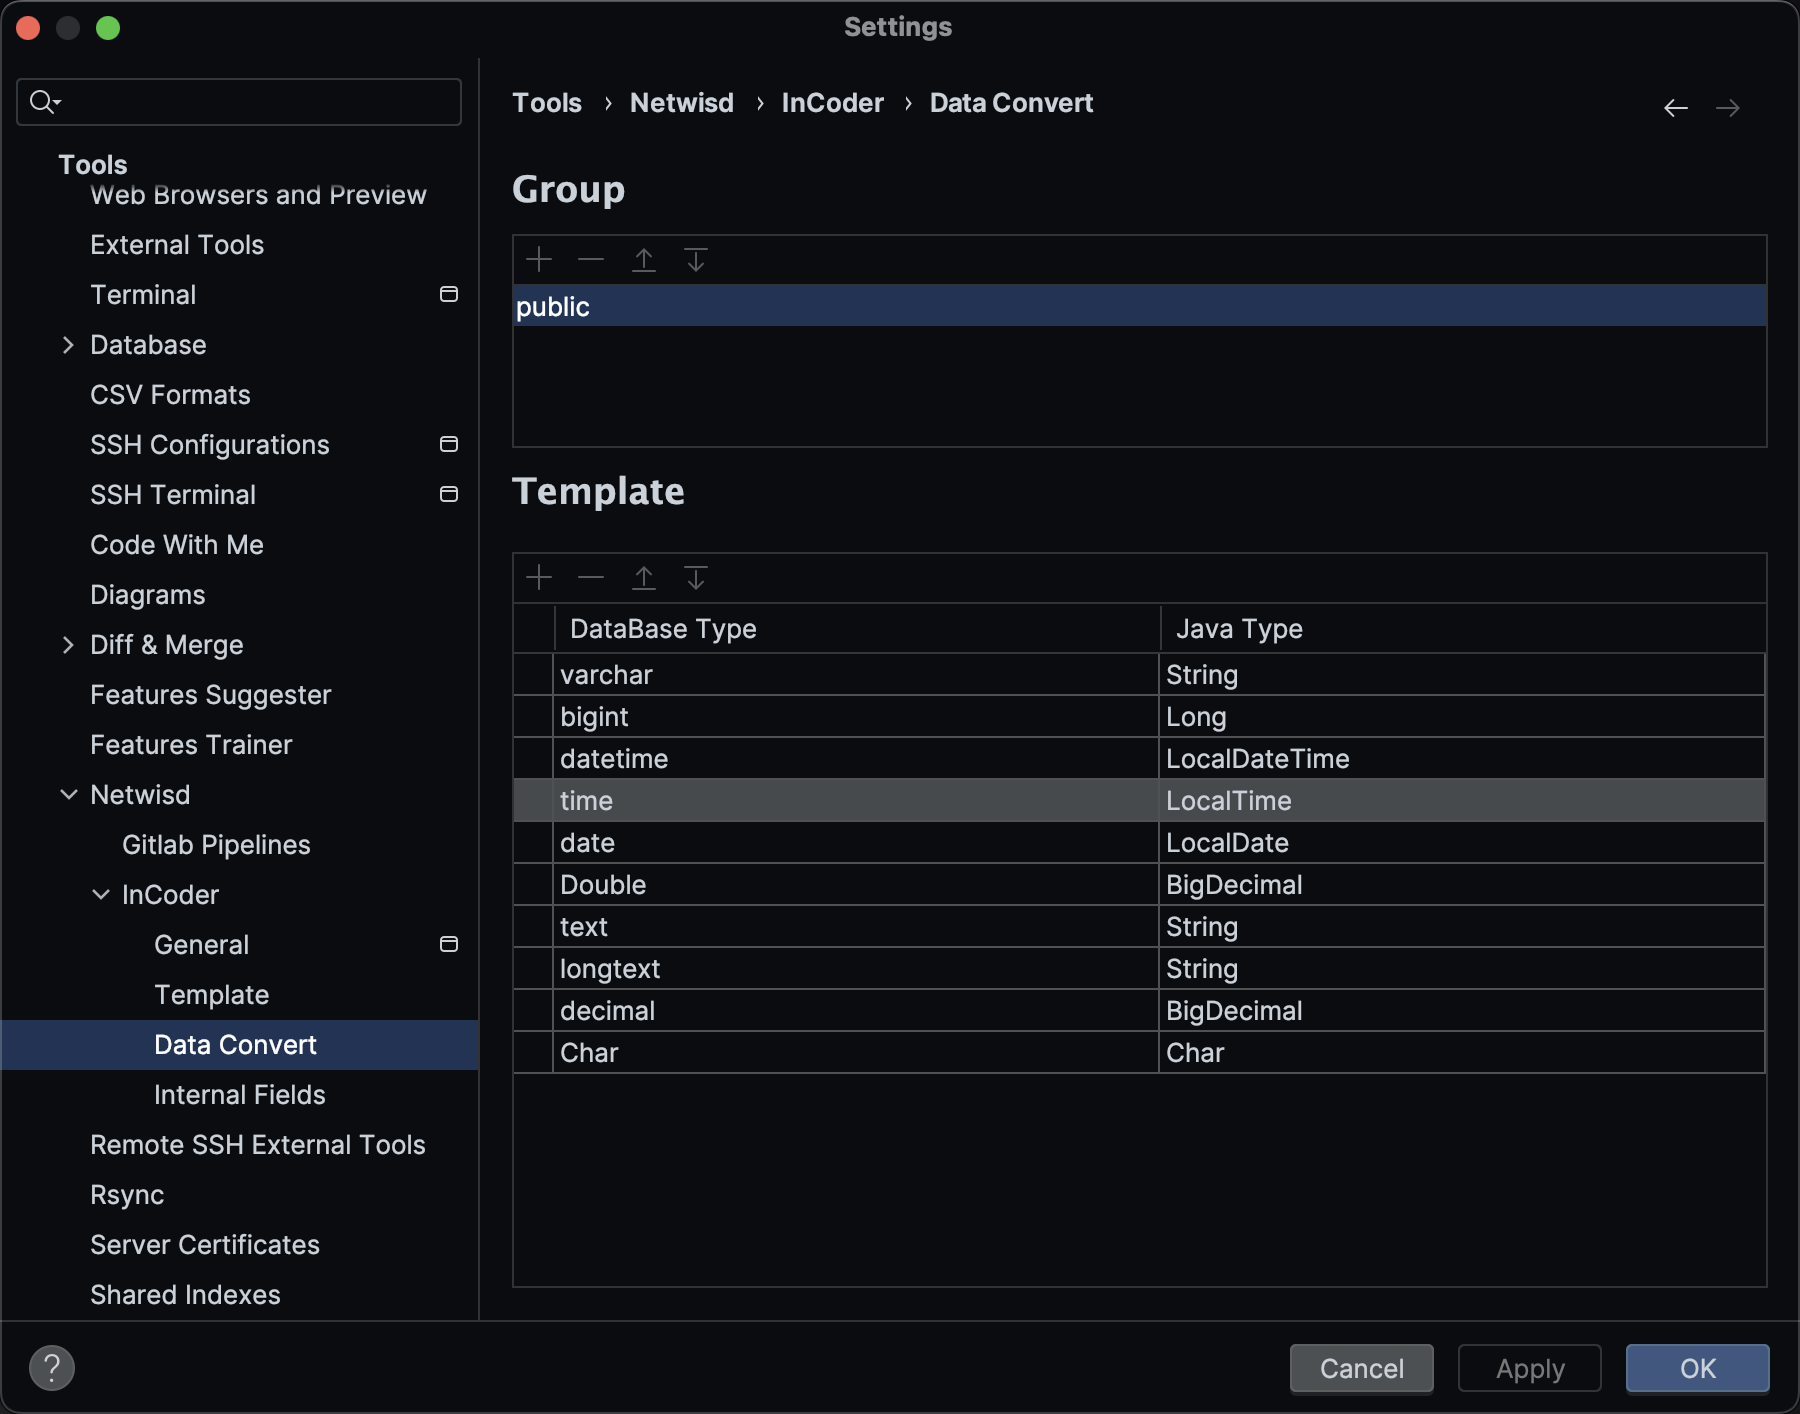Add a new row in Template toolbar
Image resolution: width=1800 pixels, height=1414 pixels.
click(539, 578)
